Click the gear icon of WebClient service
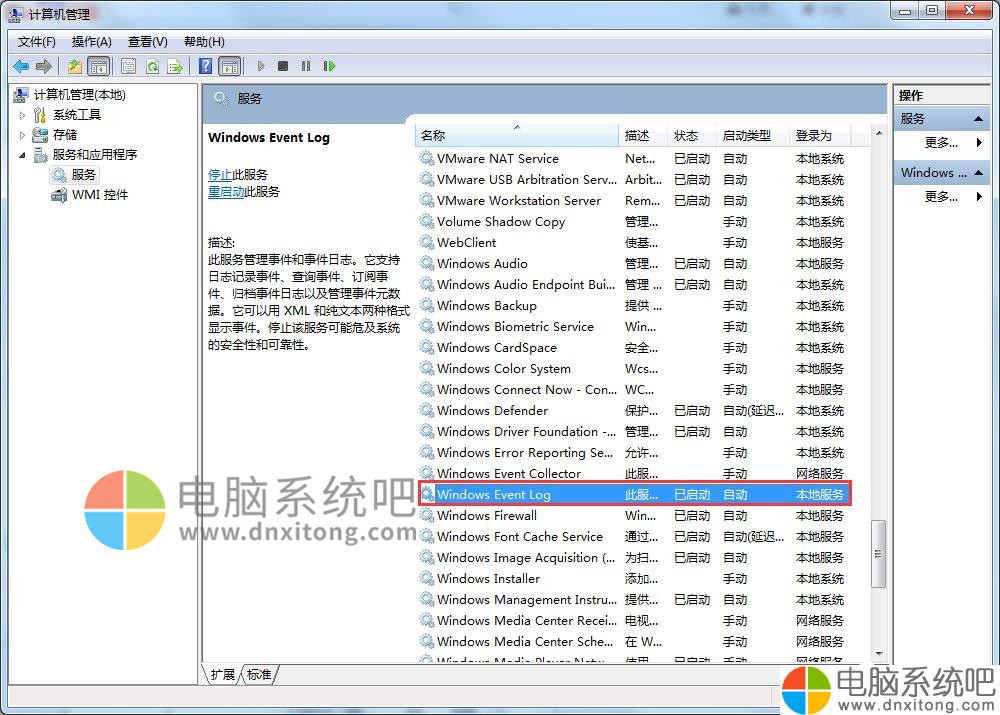This screenshot has height=715, width=1000. tap(427, 242)
